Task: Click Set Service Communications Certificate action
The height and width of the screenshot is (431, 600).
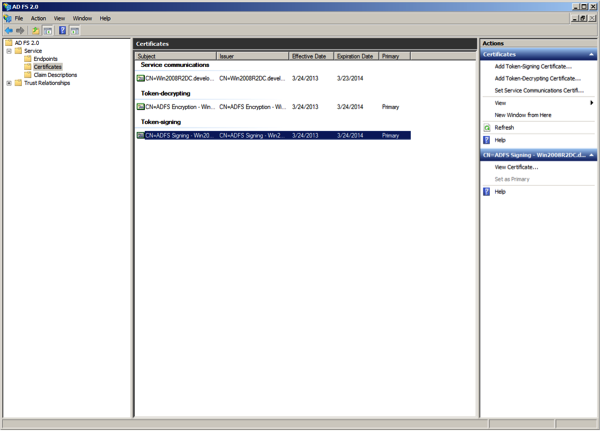Action: point(539,91)
